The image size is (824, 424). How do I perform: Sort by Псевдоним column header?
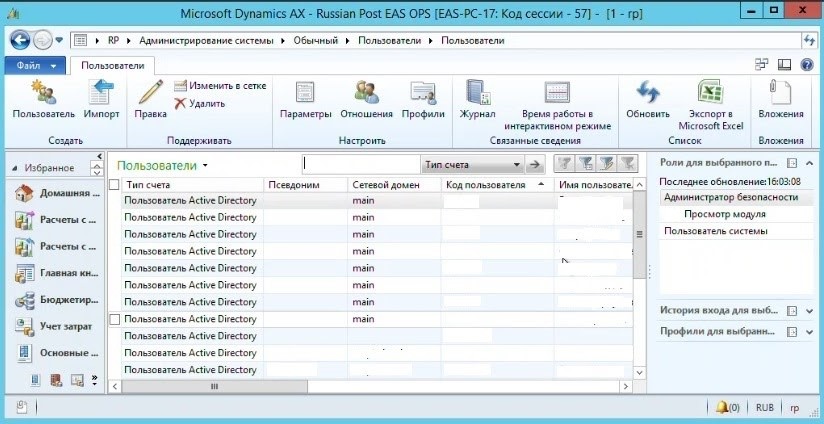305,184
